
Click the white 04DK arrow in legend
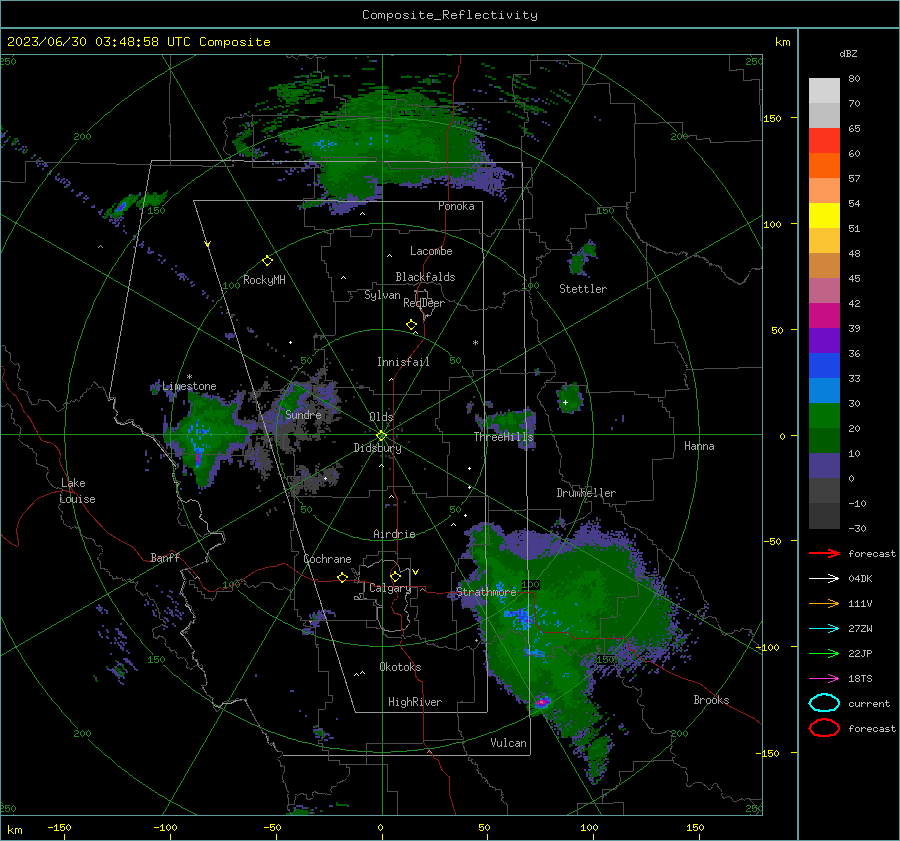click(x=824, y=579)
